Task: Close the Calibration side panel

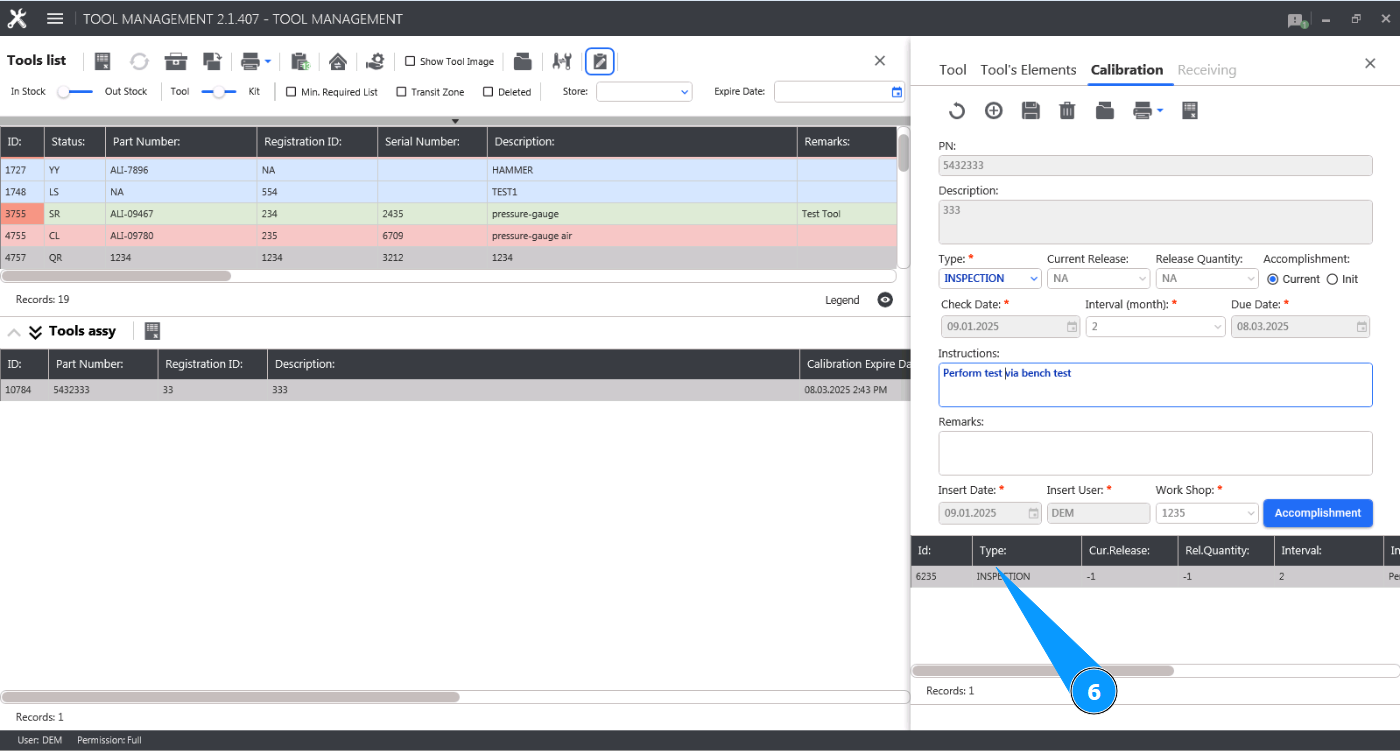Action: tap(1370, 63)
